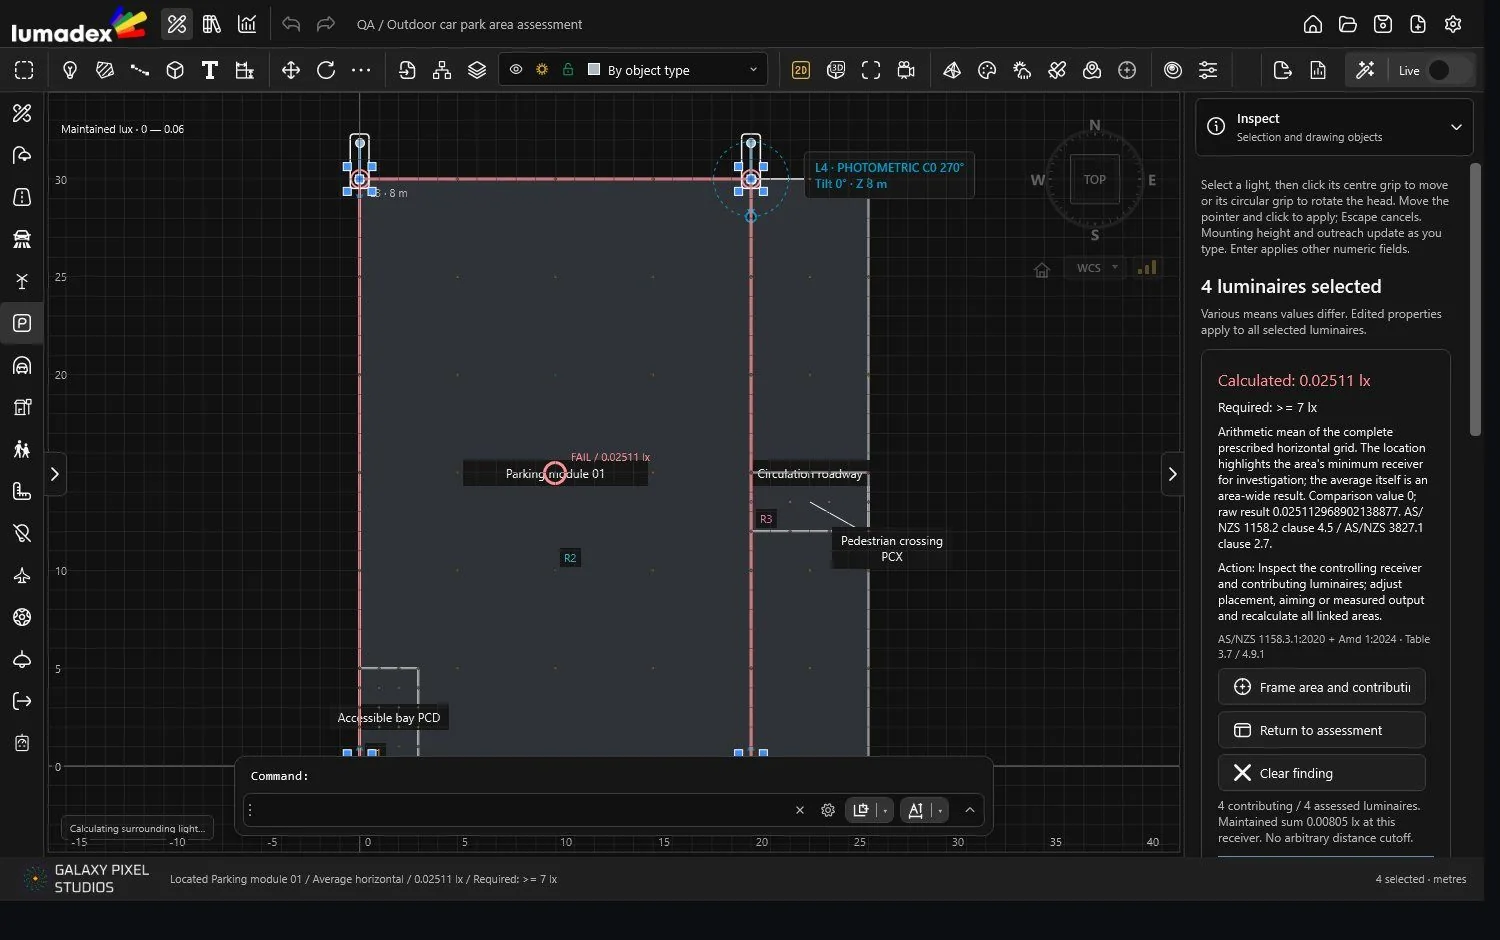
Task: Toggle the signal bars icon near WCS
Action: [1147, 267]
